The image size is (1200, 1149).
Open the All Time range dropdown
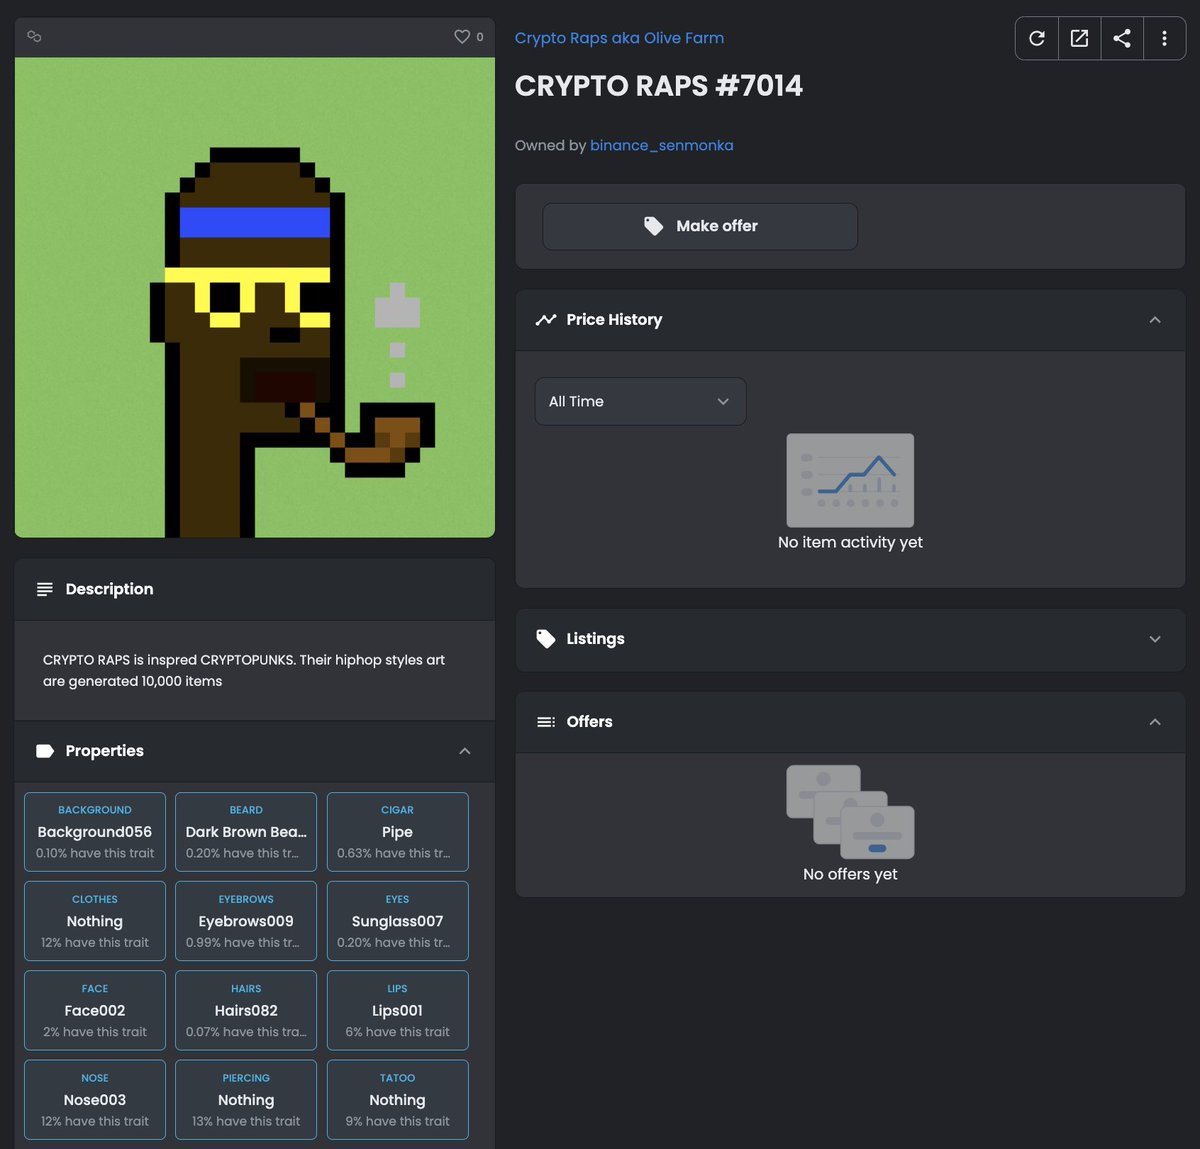pyautogui.click(x=640, y=401)
